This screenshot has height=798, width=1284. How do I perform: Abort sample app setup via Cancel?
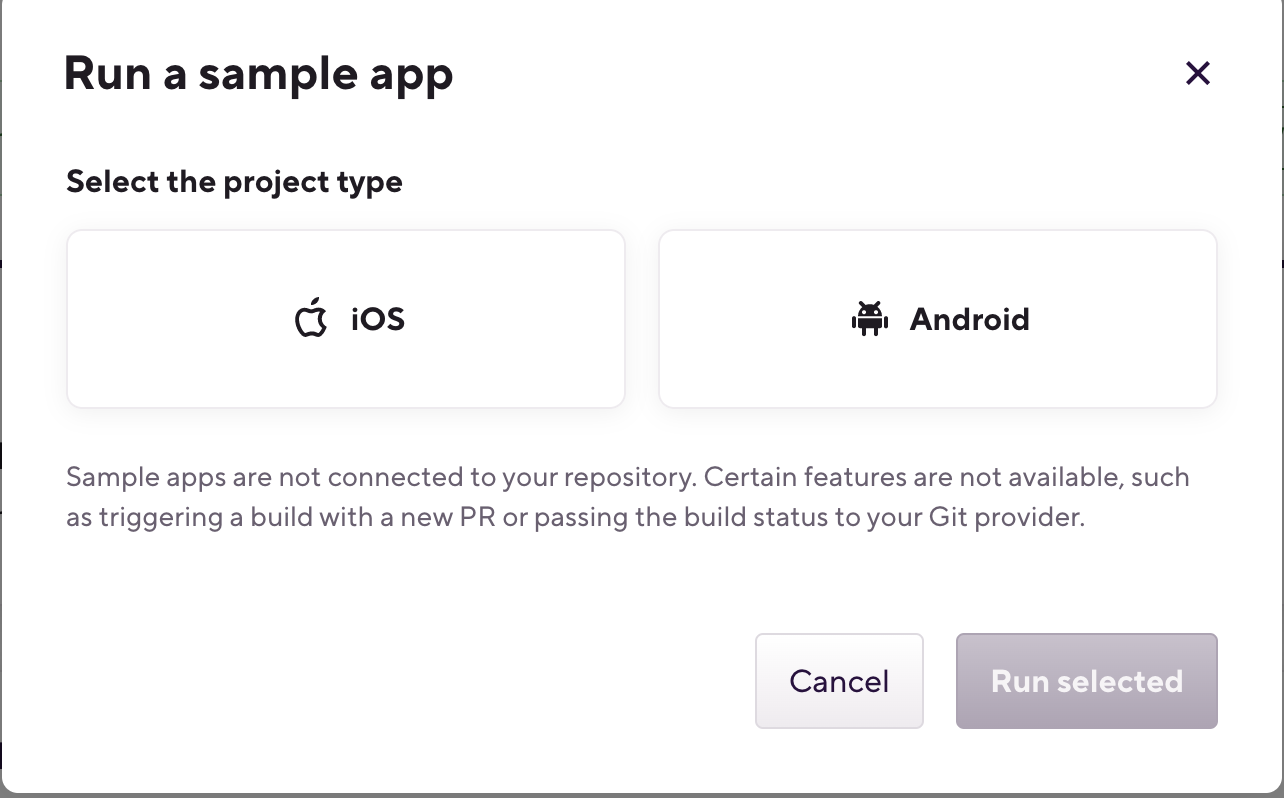[x=839, y=681]
